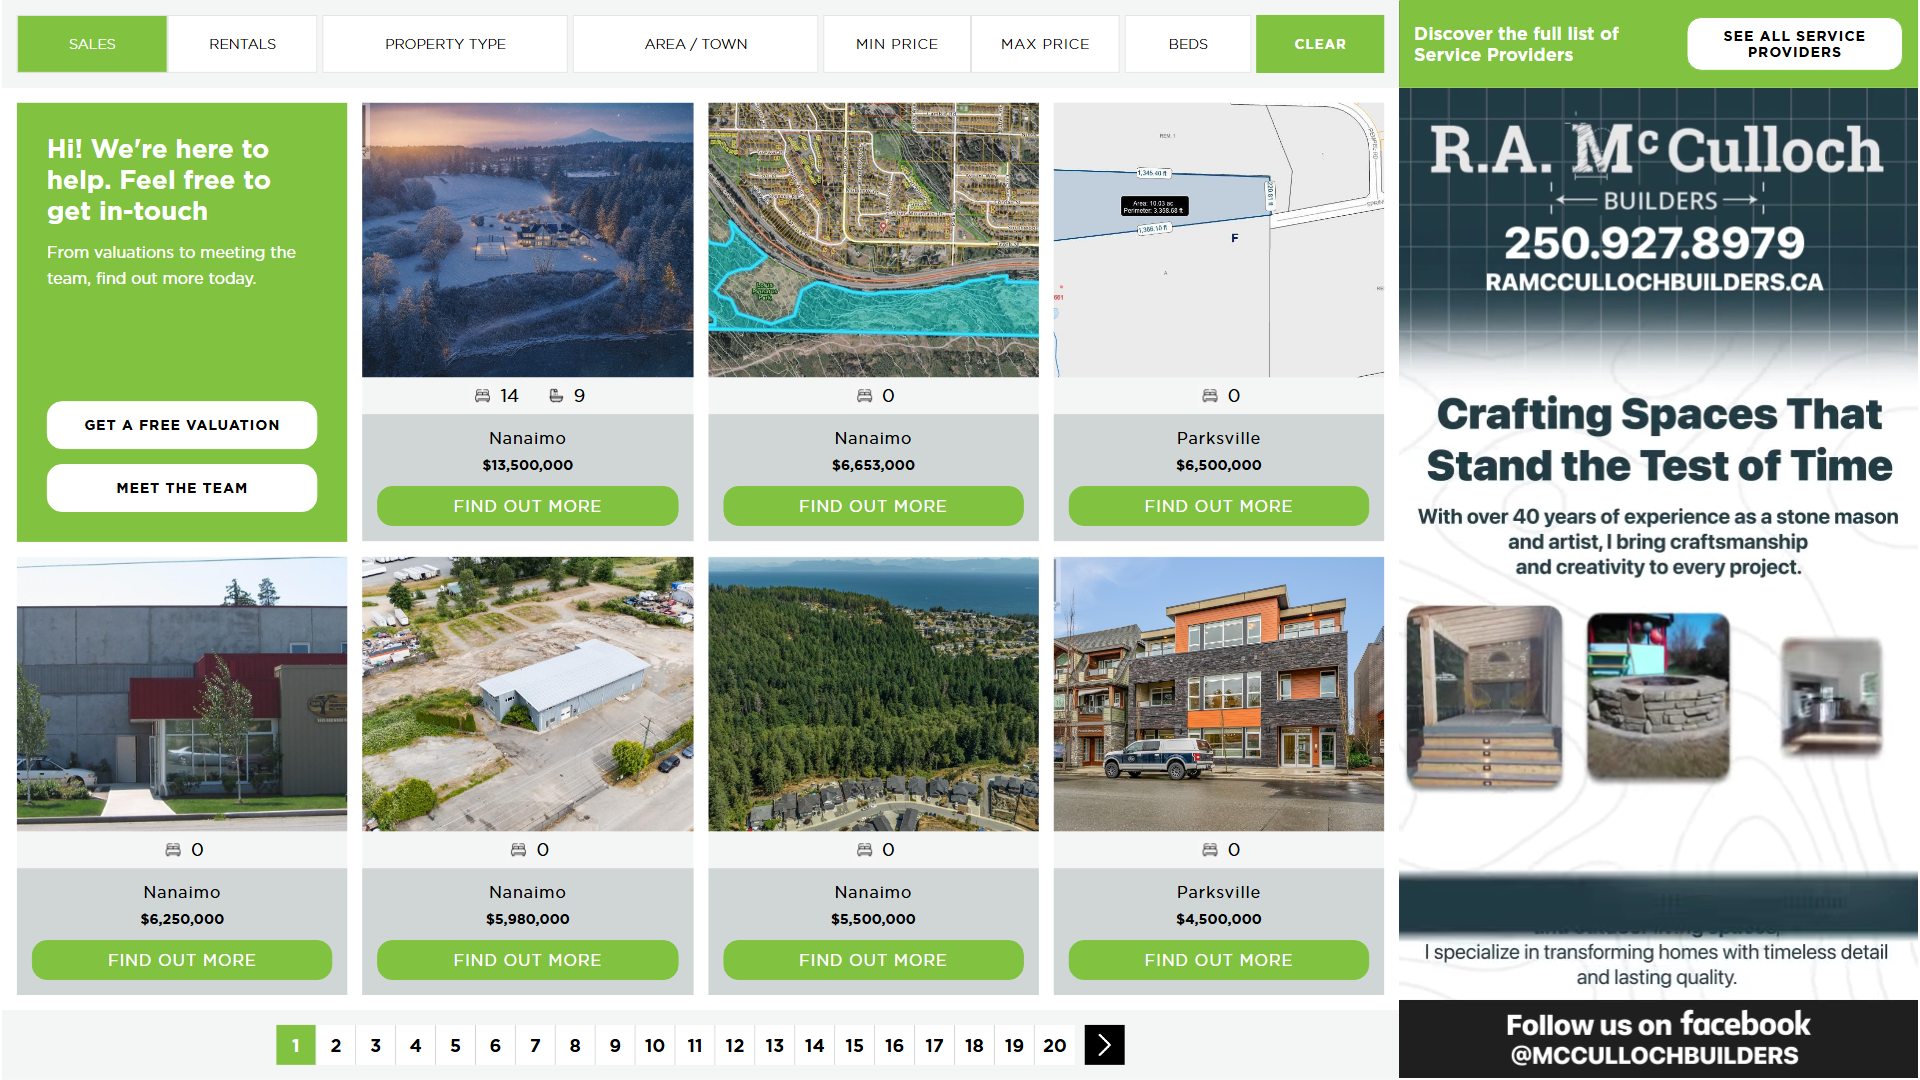Open the Min Price dropdown
The width and height of the screenshot is (1920, 1080).
896,44
